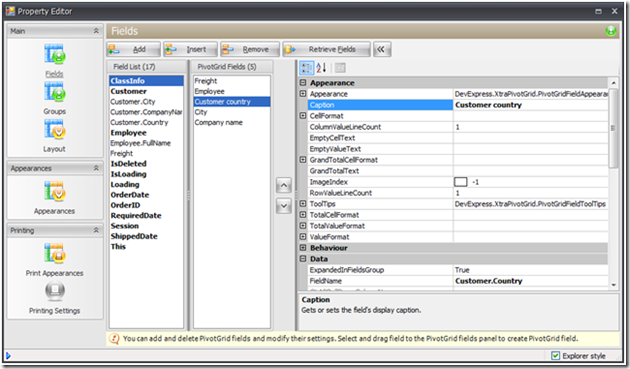This screenshot has width=630, height=369.
Task: Click the Fields link label
Action: point(54,74)
